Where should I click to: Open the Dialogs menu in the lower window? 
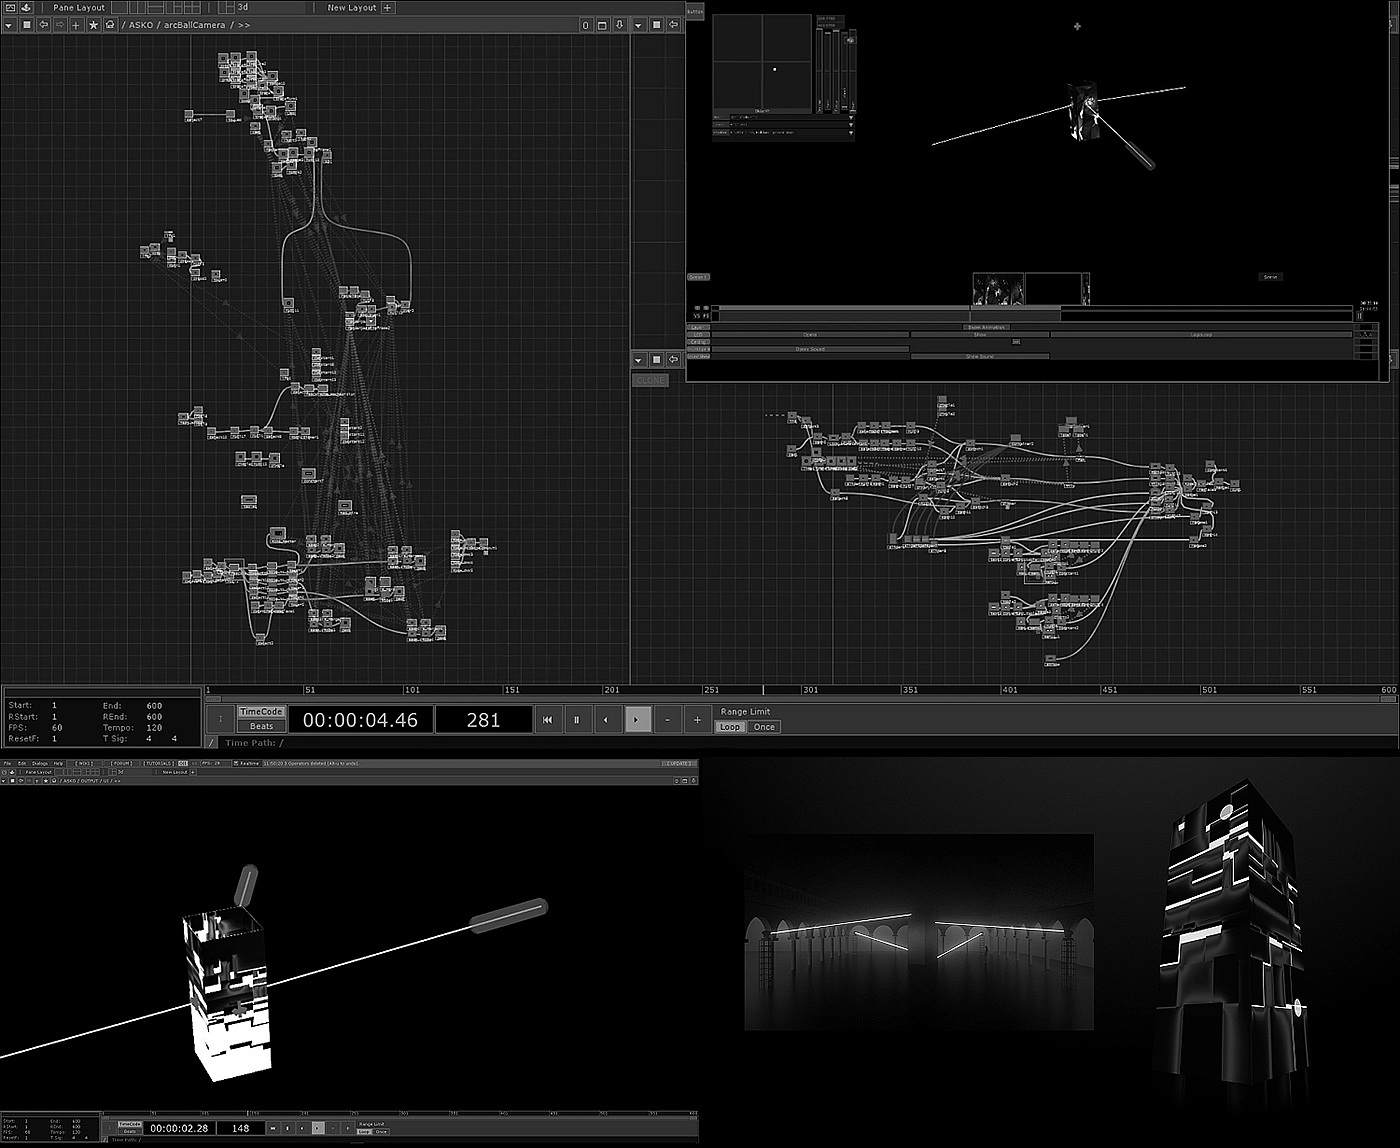[40, 763]
